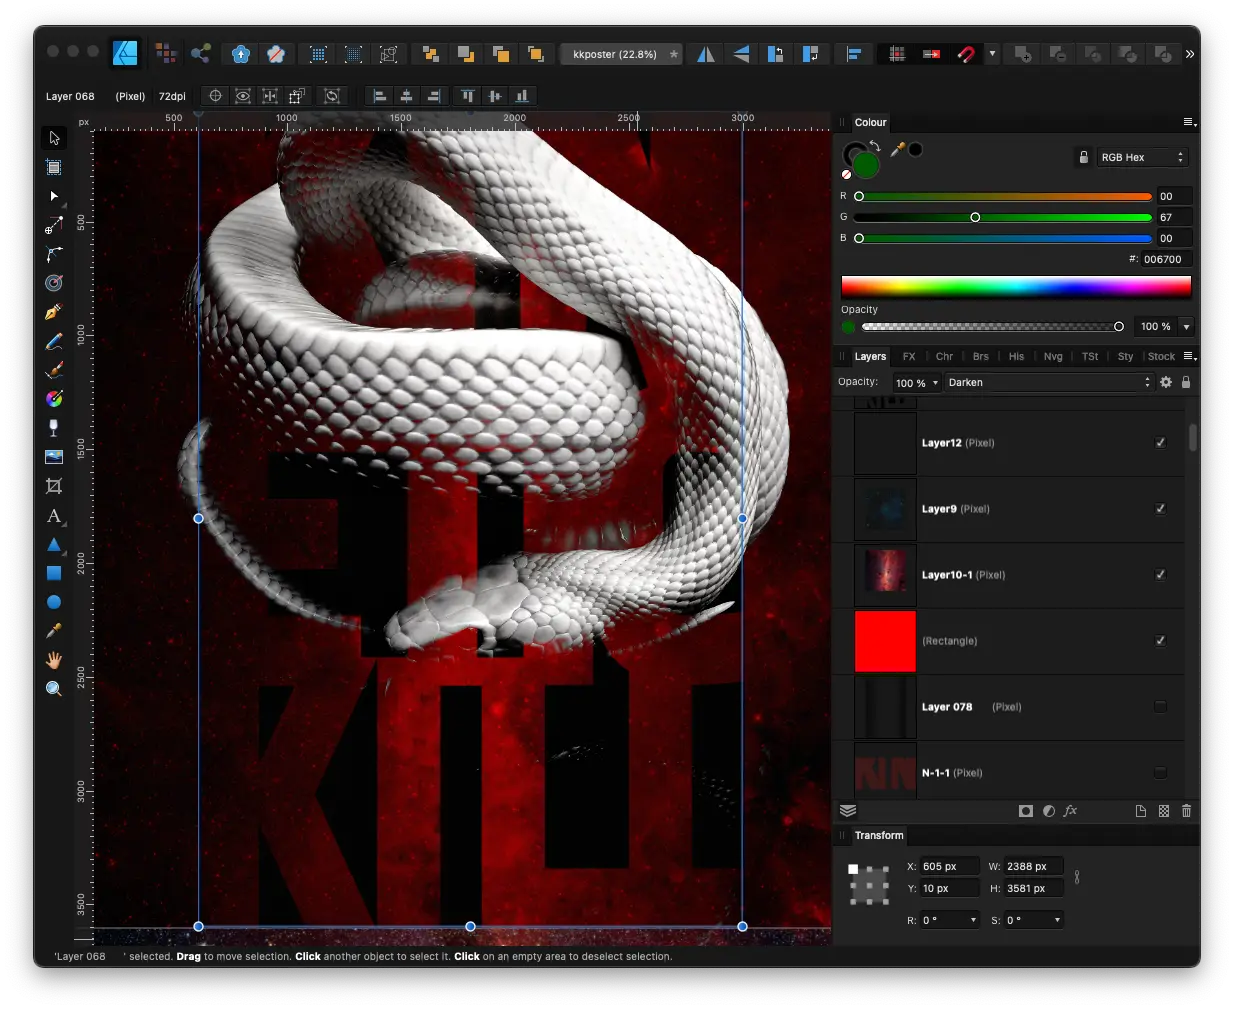Image resolution: width=1234 pixels, height=1009 pixels.
Task: Delete layer using the trash icon
Action: 1186,811
